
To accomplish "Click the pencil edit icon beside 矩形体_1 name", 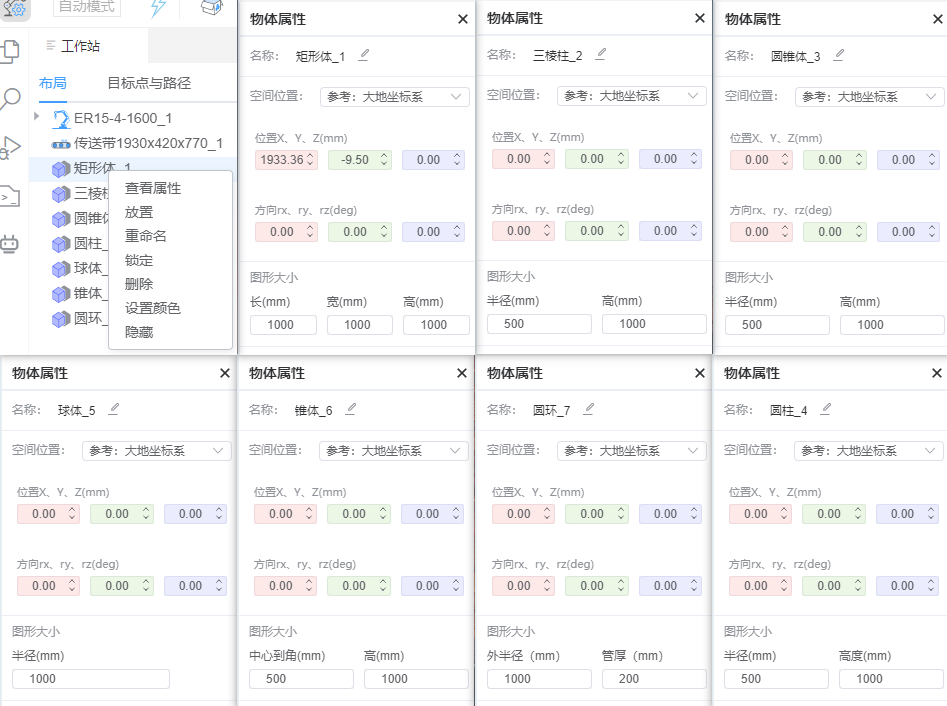I will [363, 55].
